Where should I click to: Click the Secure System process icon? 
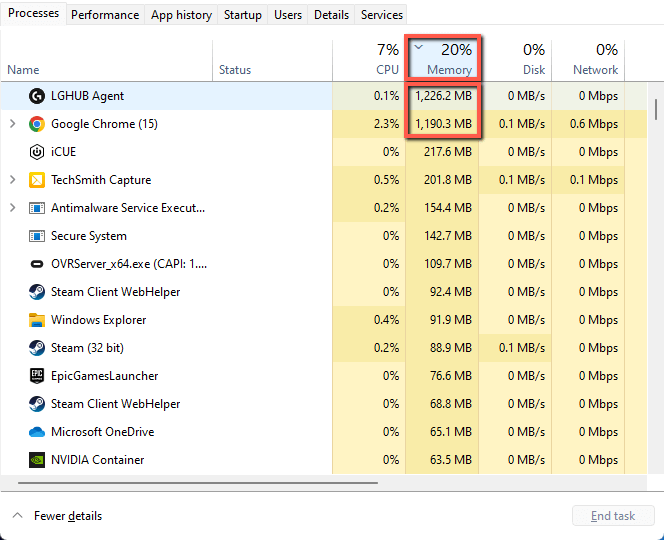point(37,236)
